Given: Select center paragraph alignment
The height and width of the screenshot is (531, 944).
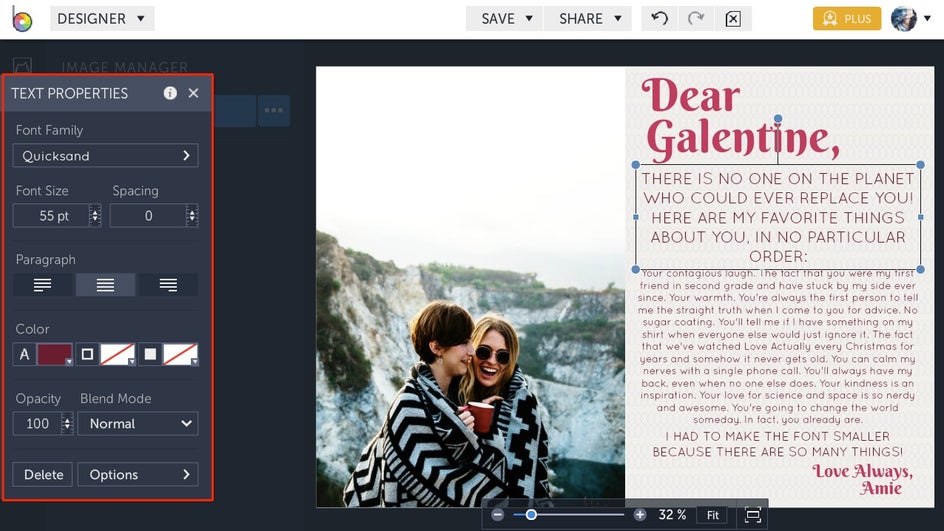Looking at the screenshot, I should [x=105, y=285].
